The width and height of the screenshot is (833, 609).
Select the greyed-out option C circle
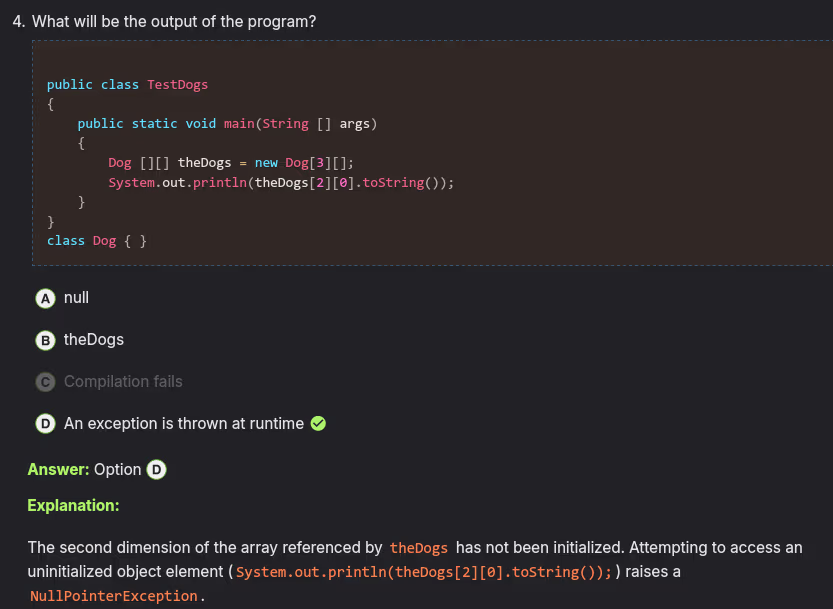click(45, 382)
